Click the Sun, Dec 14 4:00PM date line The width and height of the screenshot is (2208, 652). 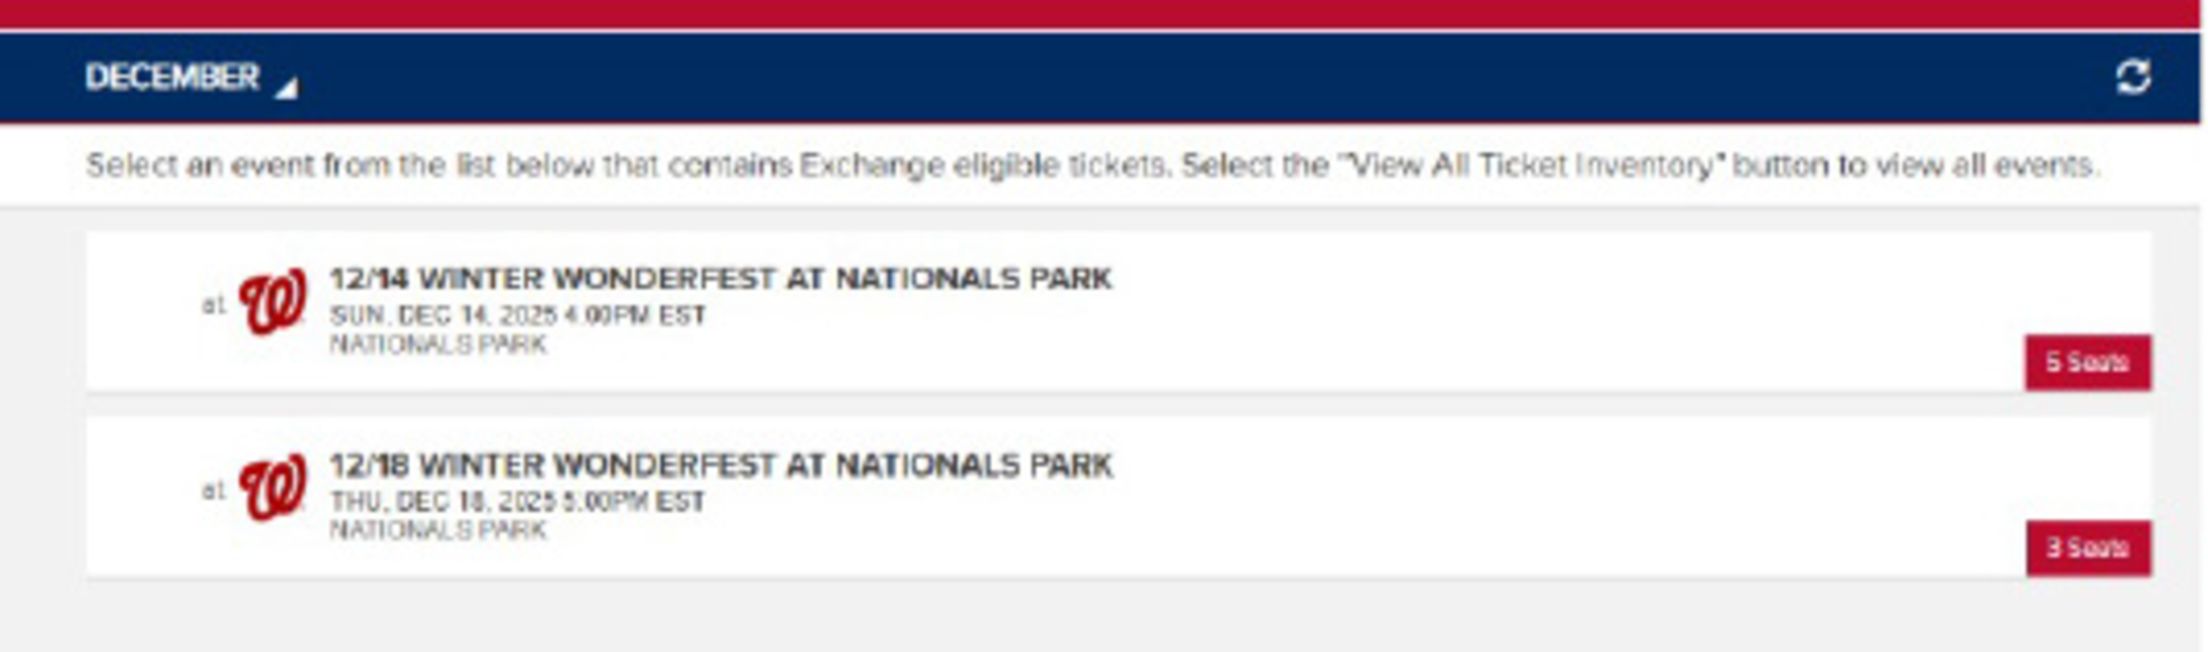(517, 315)
